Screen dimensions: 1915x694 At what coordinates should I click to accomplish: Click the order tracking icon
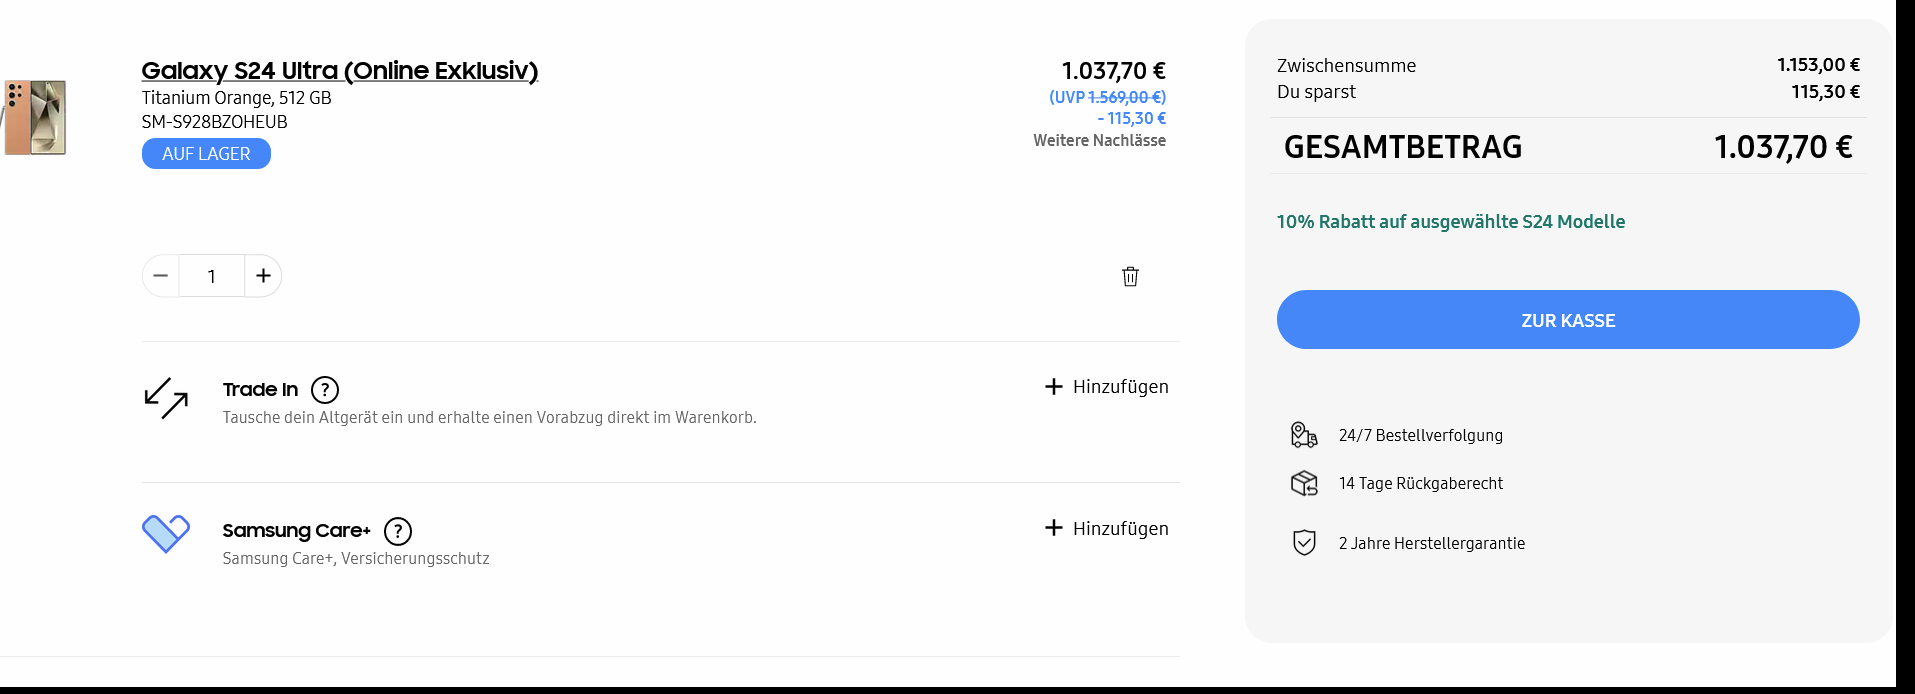tap(1304, 435)
